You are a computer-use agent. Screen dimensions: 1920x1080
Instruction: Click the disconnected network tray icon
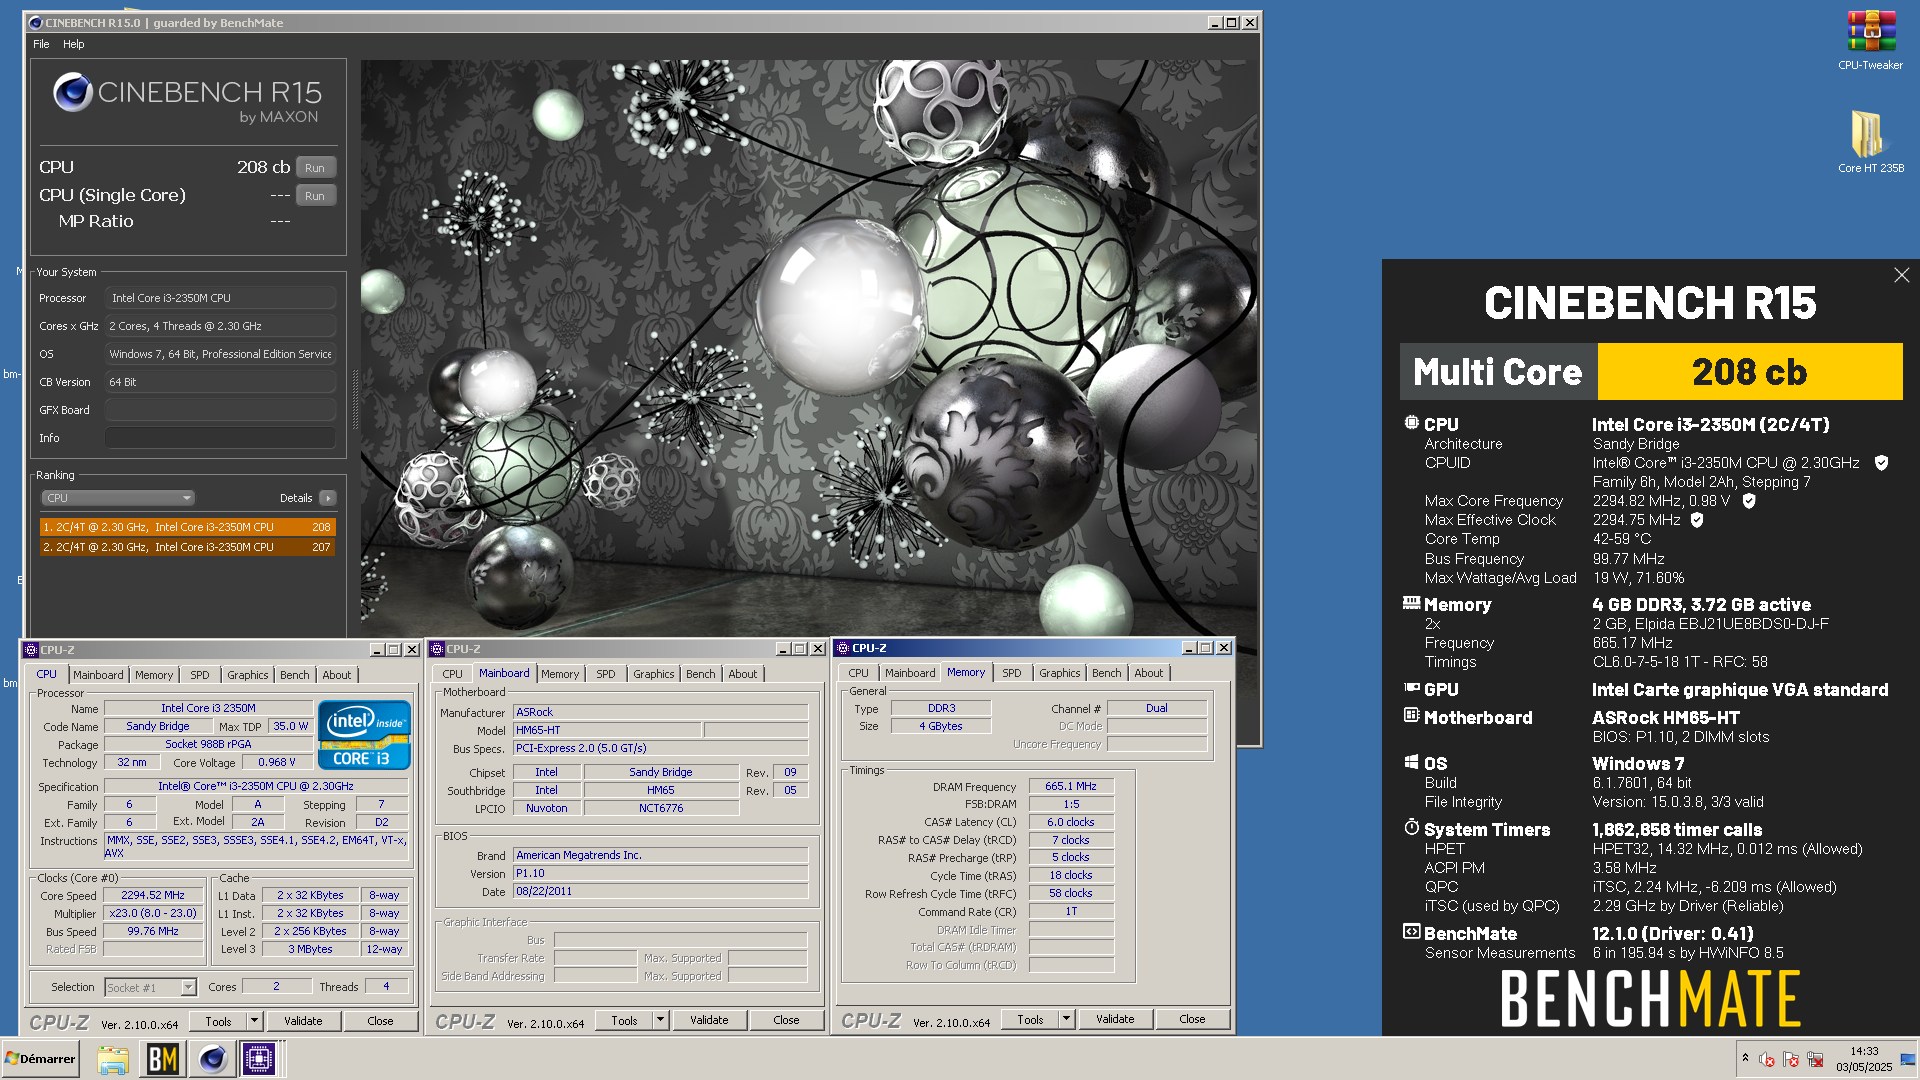1815,1059
